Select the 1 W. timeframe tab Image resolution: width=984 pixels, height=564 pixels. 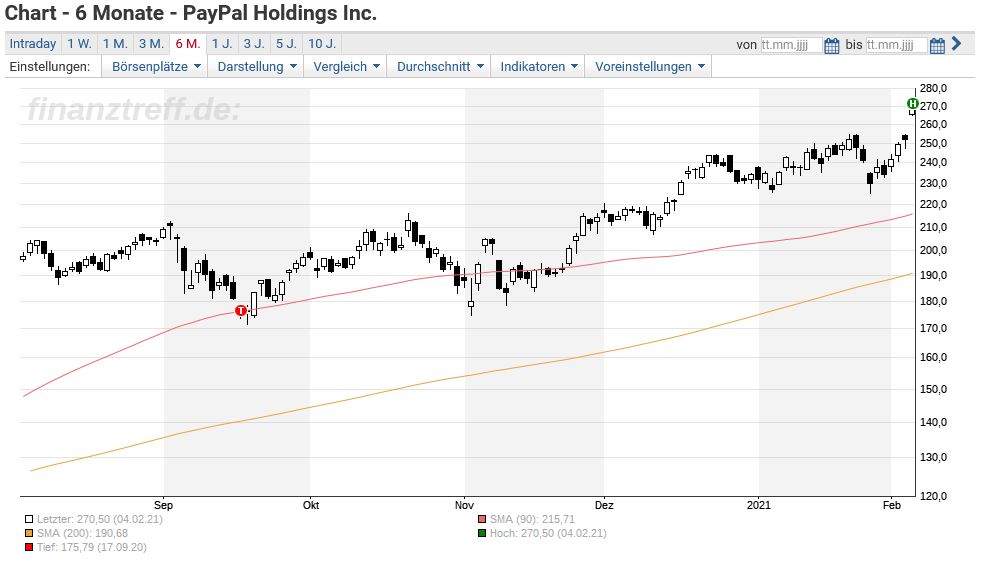(x=80, y=43)
